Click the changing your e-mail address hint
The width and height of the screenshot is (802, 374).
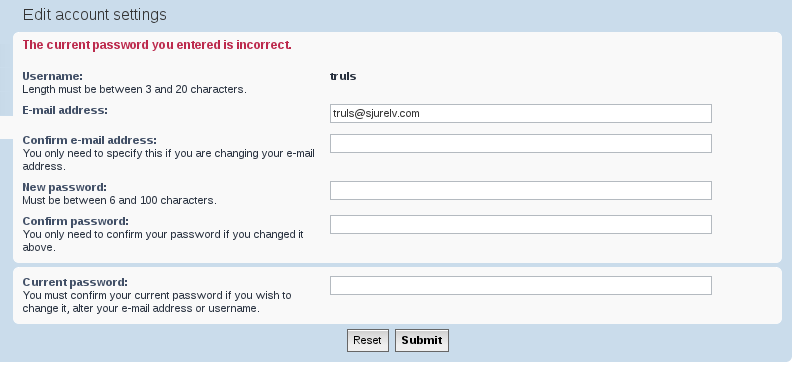(x=168, y=160)
